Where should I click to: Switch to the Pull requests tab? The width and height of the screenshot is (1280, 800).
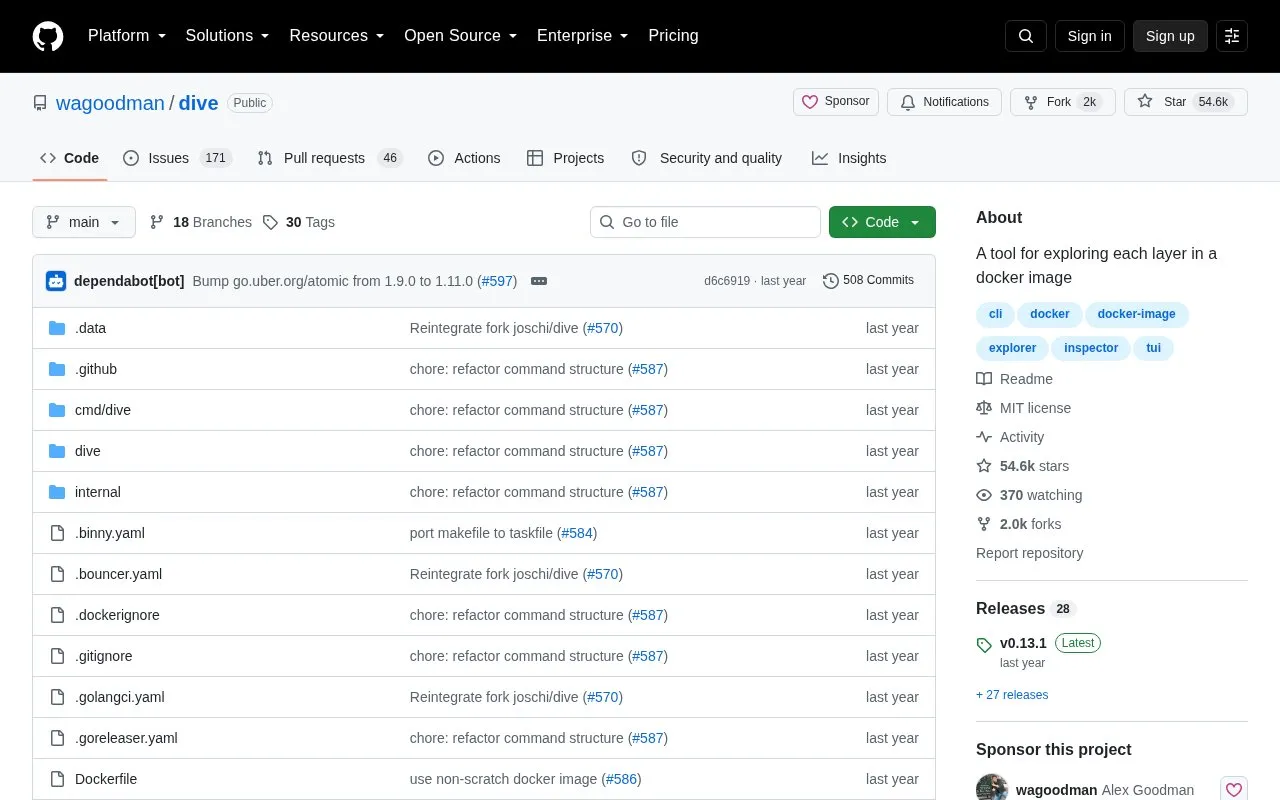tap(329, 158)
